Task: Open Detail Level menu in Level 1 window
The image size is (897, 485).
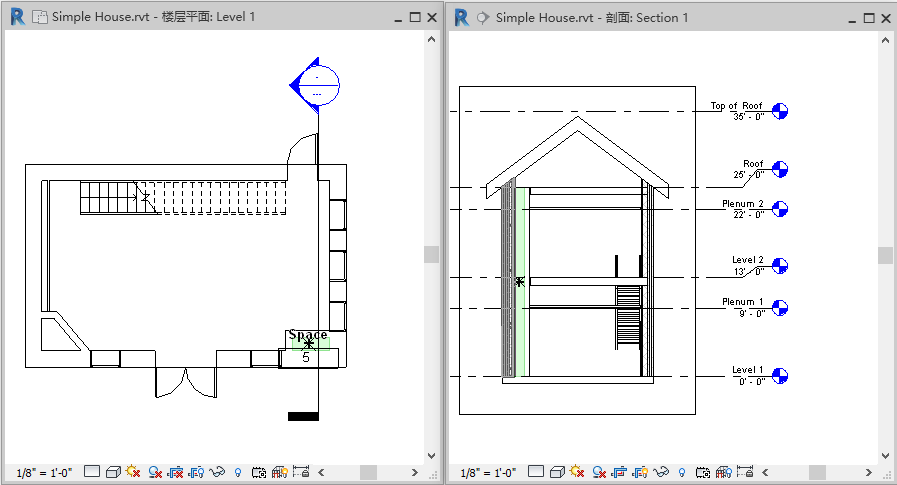Action: point(92,472)
